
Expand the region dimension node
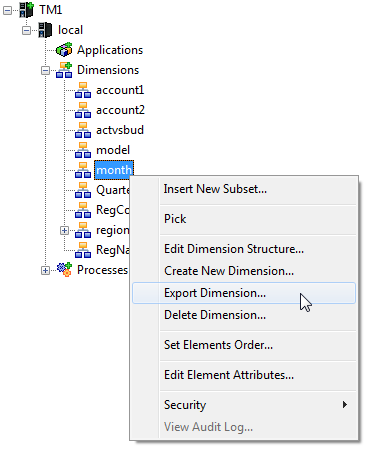tap(64, 230)
